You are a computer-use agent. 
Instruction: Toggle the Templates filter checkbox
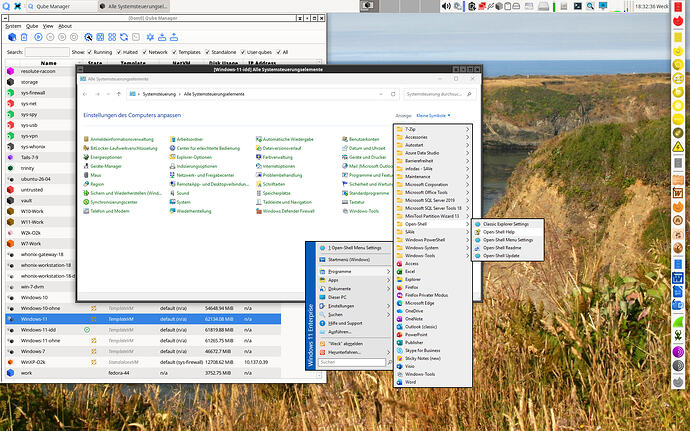[174, 52]
